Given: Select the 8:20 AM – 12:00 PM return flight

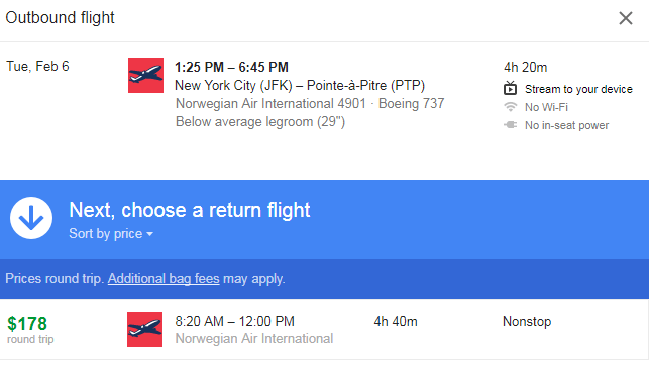Looking at the screenshot, I should (325, 329).
